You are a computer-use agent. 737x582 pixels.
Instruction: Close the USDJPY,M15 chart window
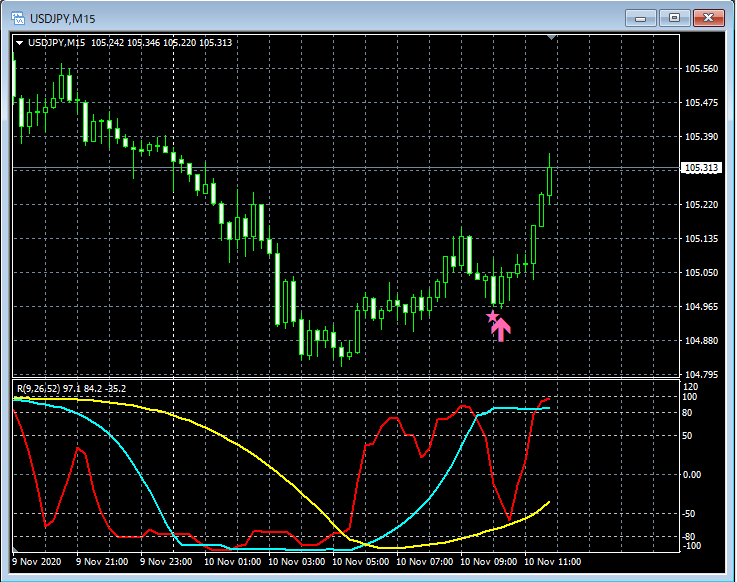(x=709, y=18)
